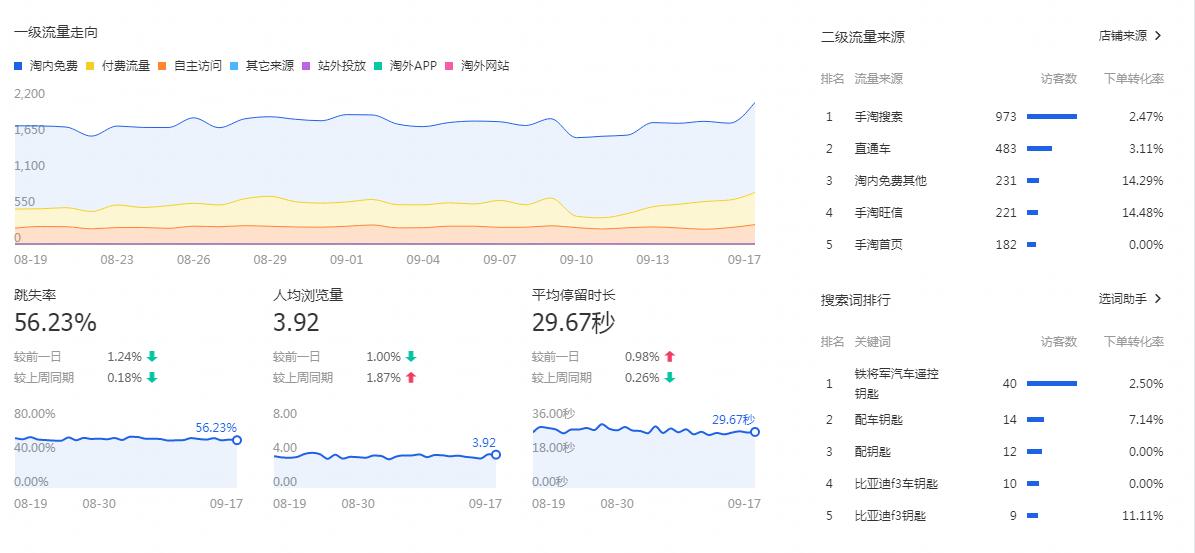Click the 一级流量走向 title
The width and height of the screenshot is (1195, 553).
click(56, 33)
